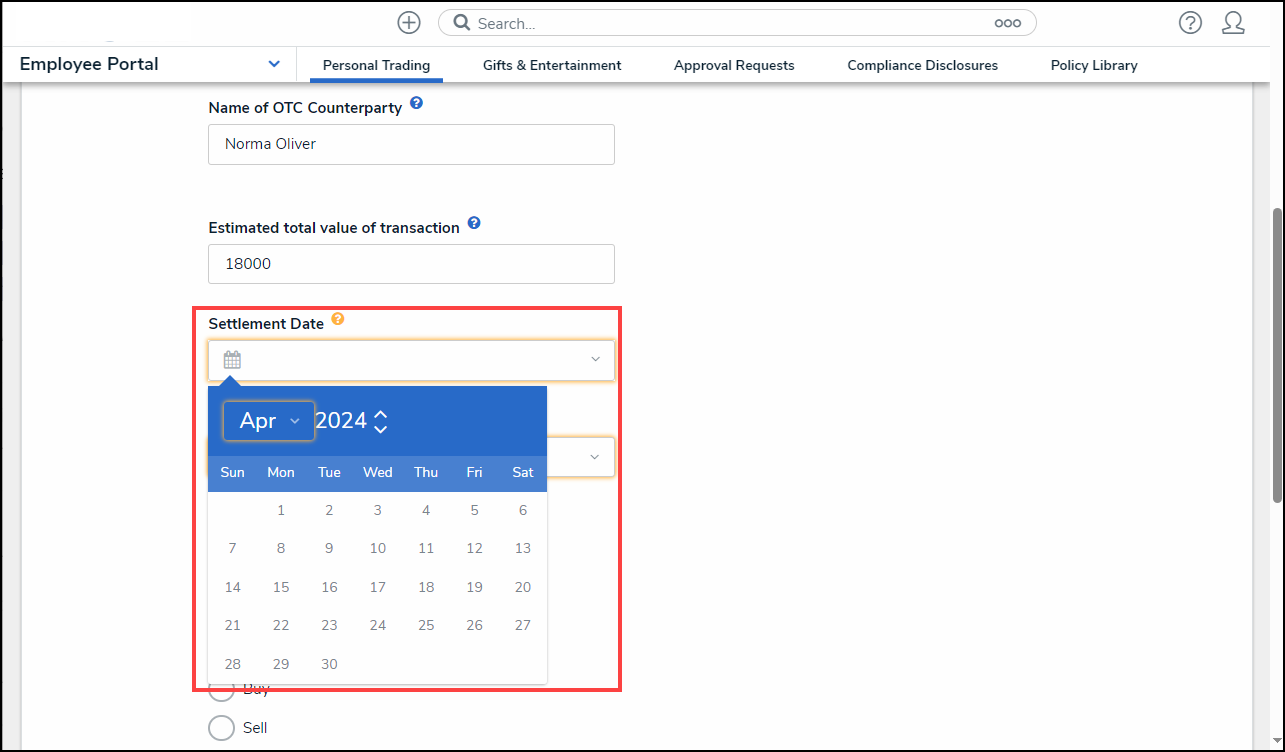This screenshot has width=1285, height=752.
Task: Open the help question mark icon
Action: (x=1189, y=23)
